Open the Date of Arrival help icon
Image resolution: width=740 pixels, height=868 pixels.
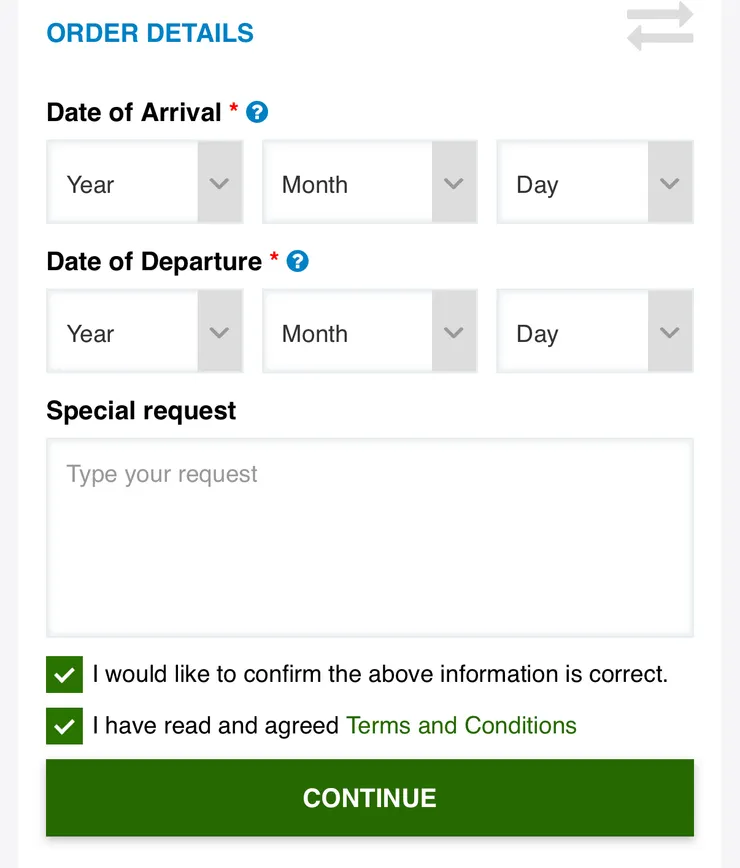point(257,112)
